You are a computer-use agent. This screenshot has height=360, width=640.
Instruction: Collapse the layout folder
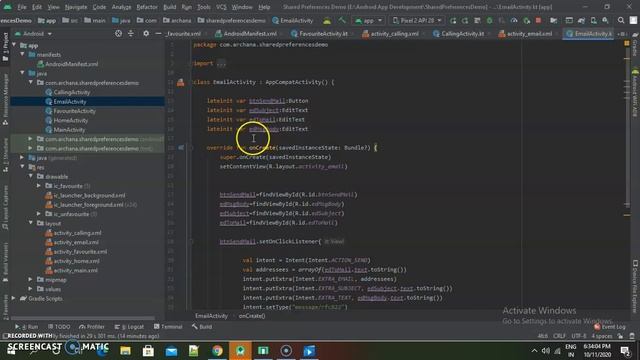pyautogui.click(x=31, y=223)
